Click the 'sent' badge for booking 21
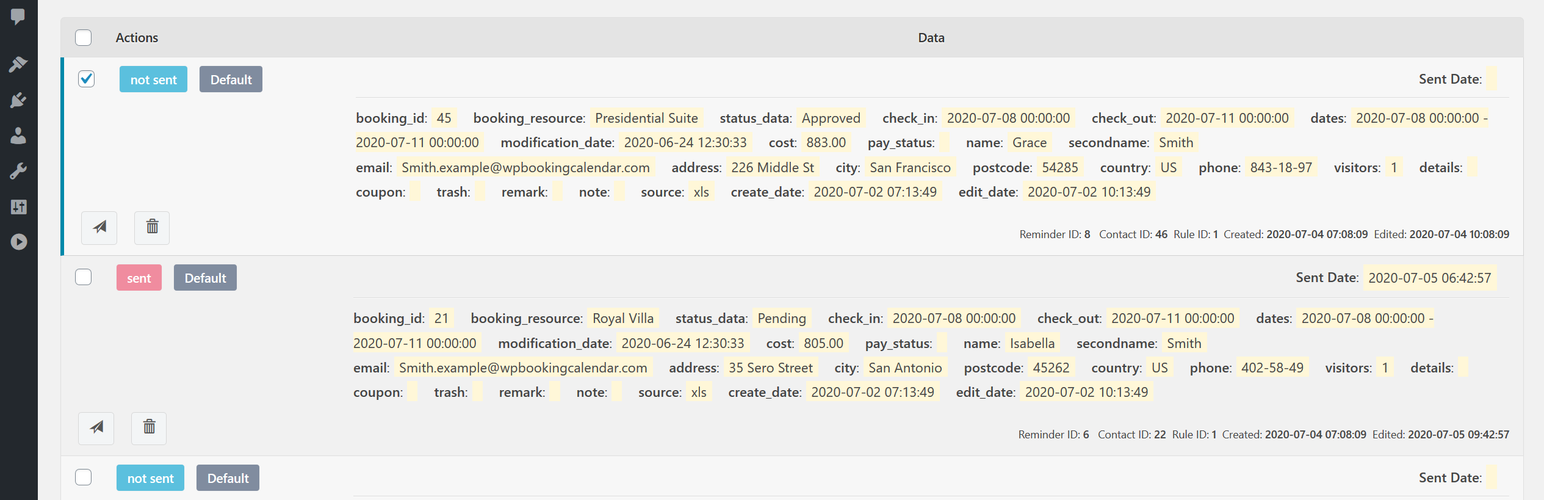Screen dimensions: 1544x500 (139, 278)
